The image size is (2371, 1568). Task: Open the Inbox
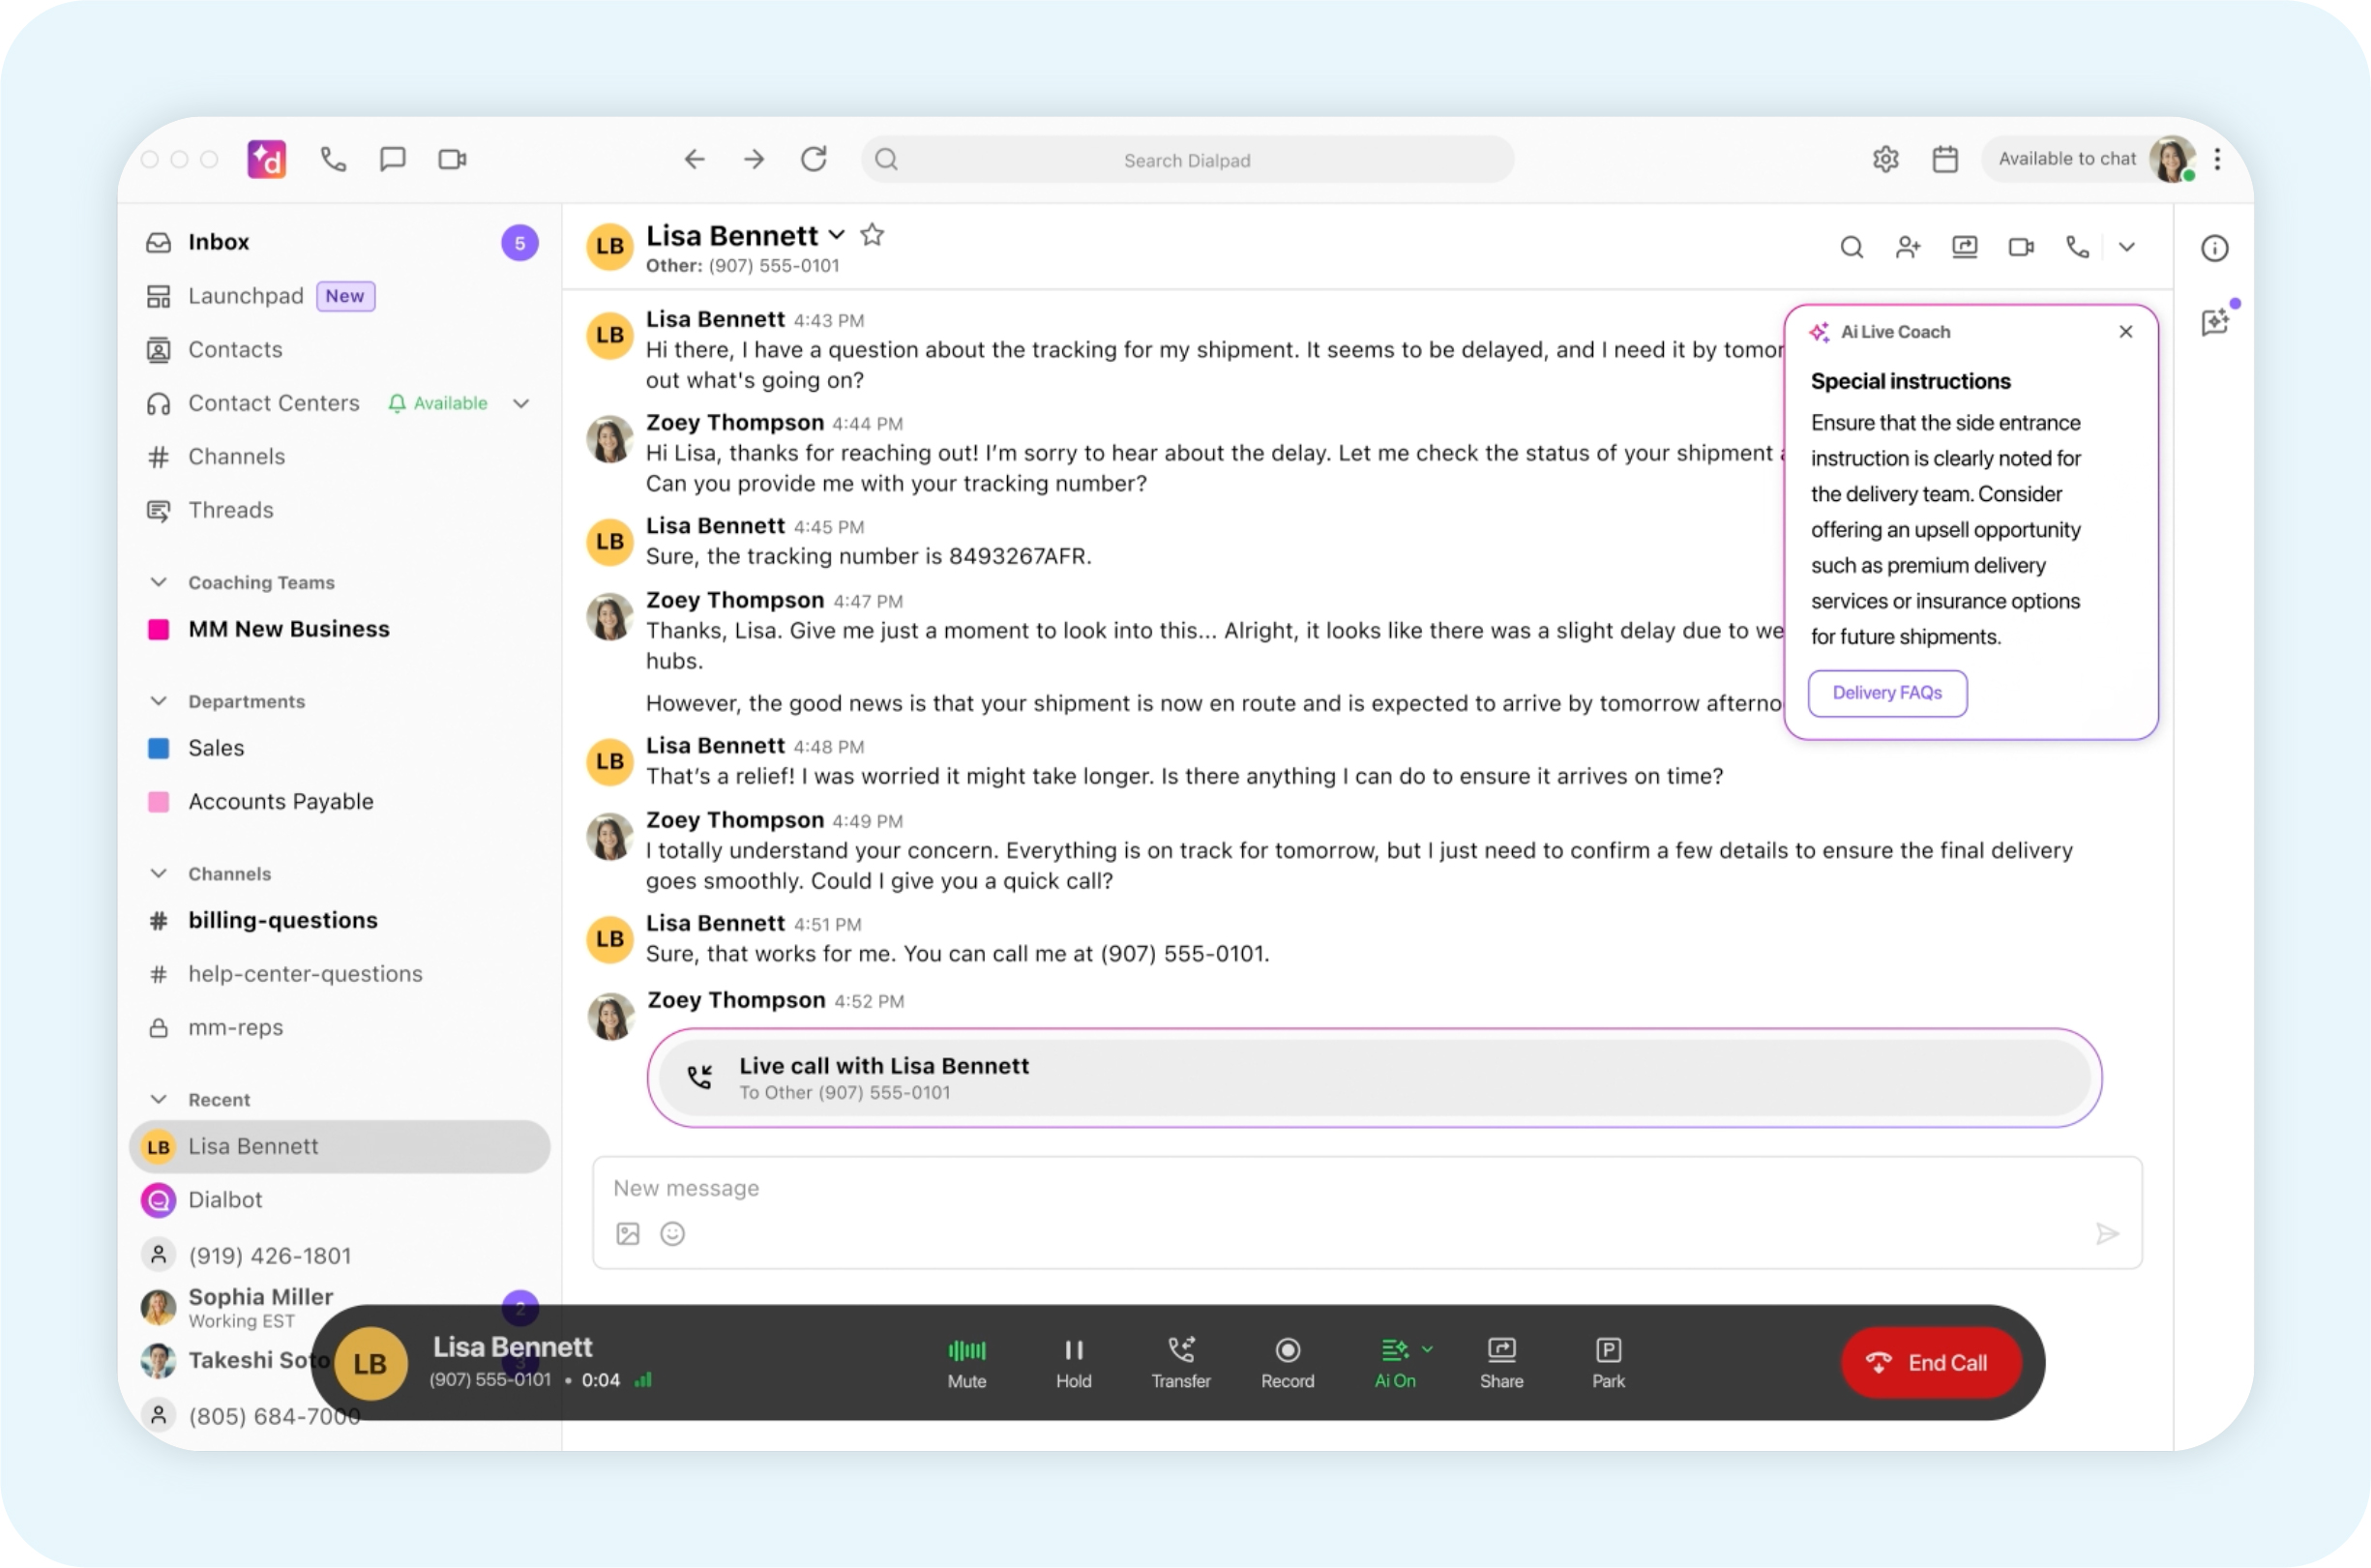pyautogui.click(x=340, y=242)
